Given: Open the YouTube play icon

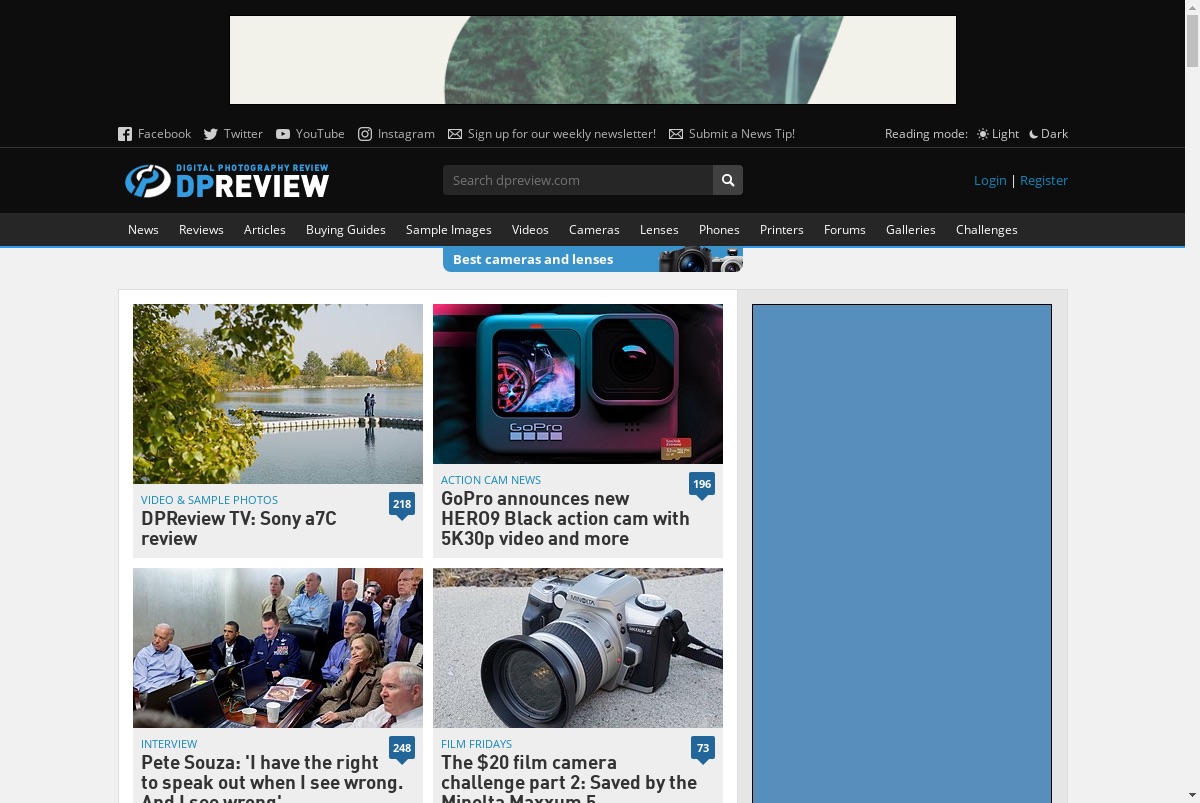Looking at the screenshot, I should tap(283, 134).
